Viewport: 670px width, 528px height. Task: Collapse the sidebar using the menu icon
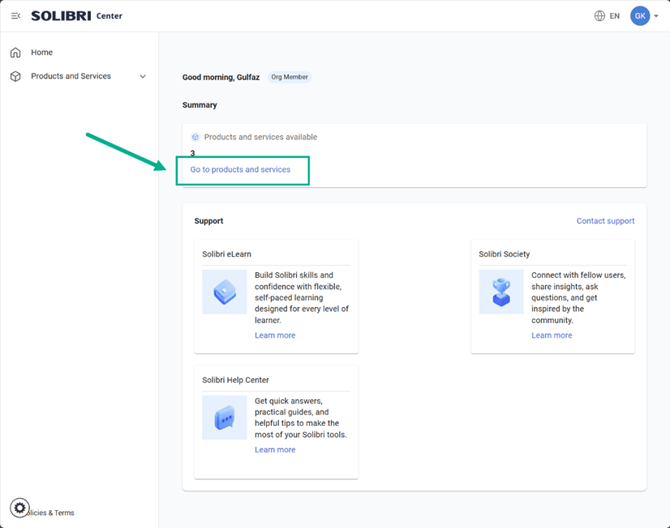coord(16,16)
